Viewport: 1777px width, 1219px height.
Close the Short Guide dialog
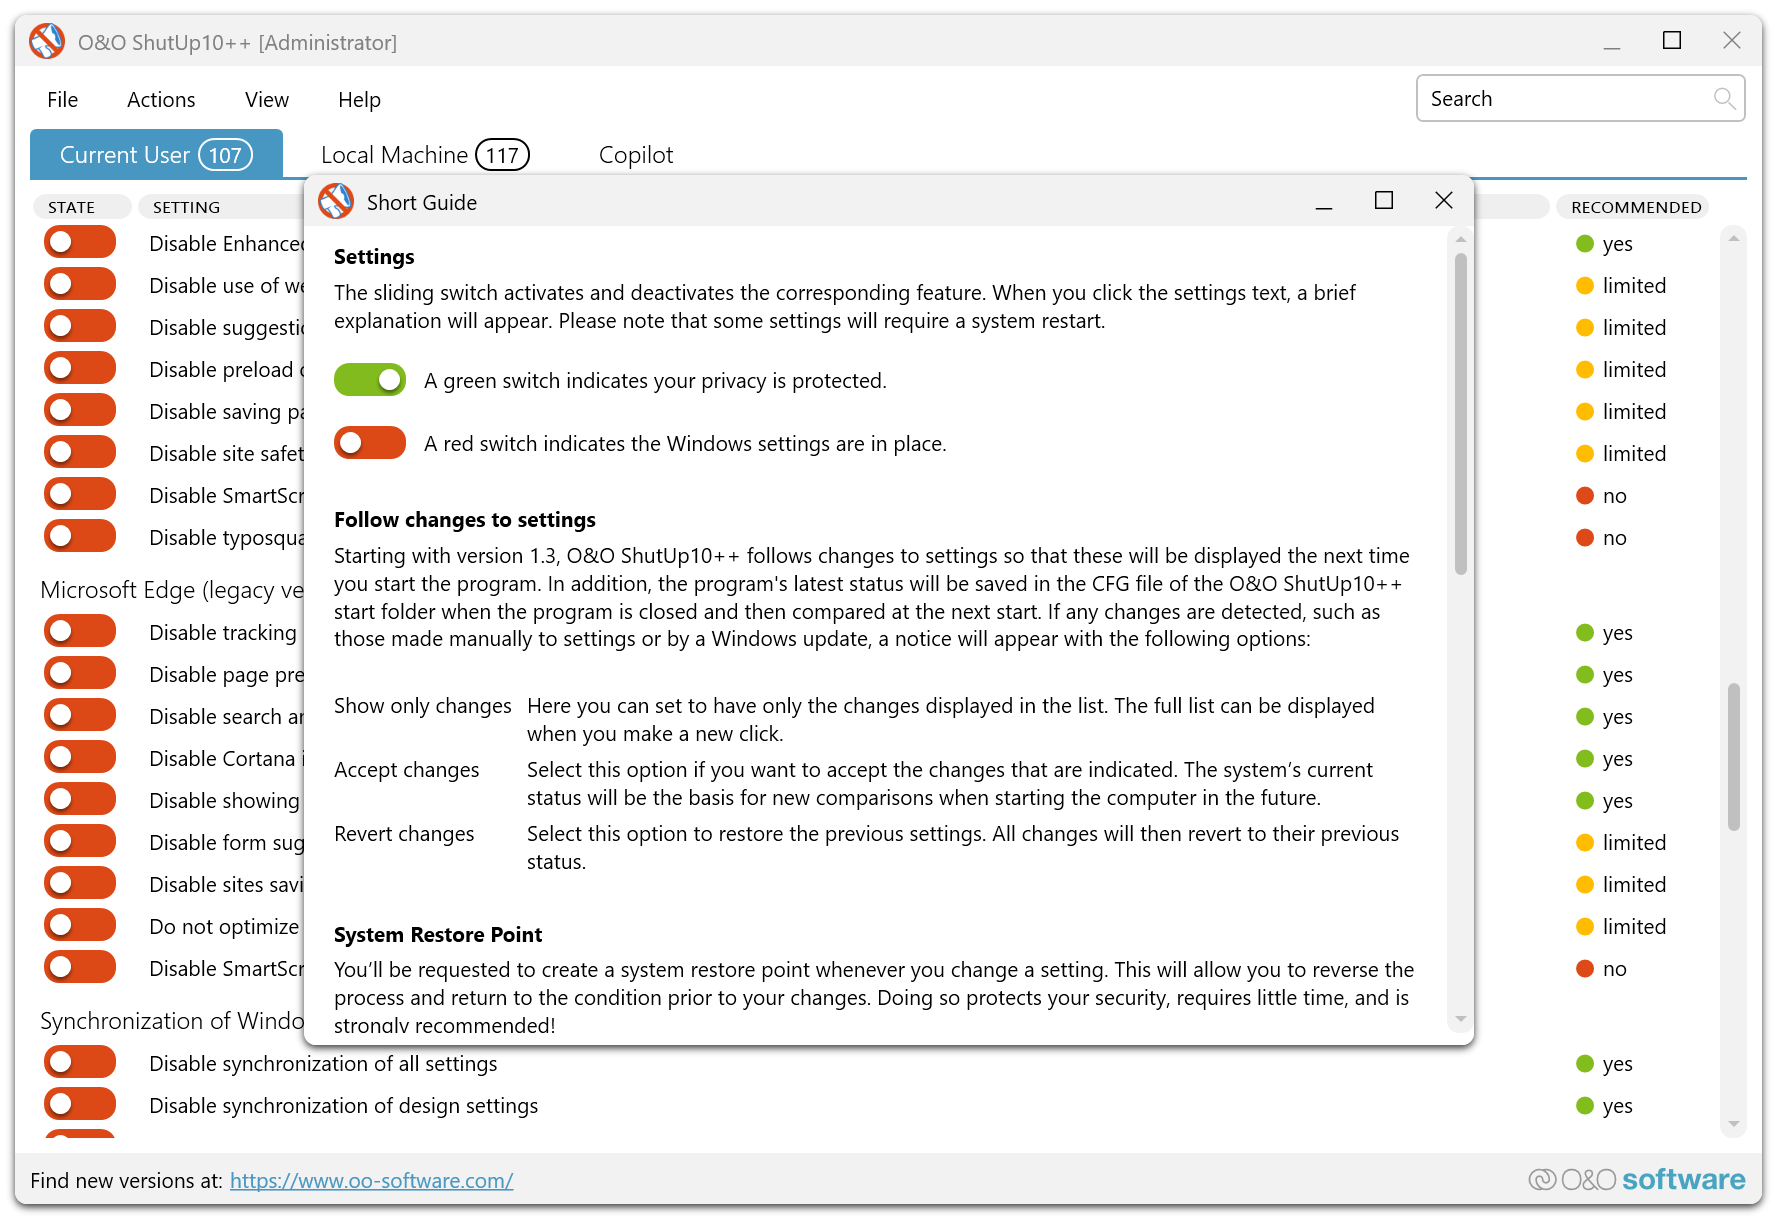[1443, 201]
